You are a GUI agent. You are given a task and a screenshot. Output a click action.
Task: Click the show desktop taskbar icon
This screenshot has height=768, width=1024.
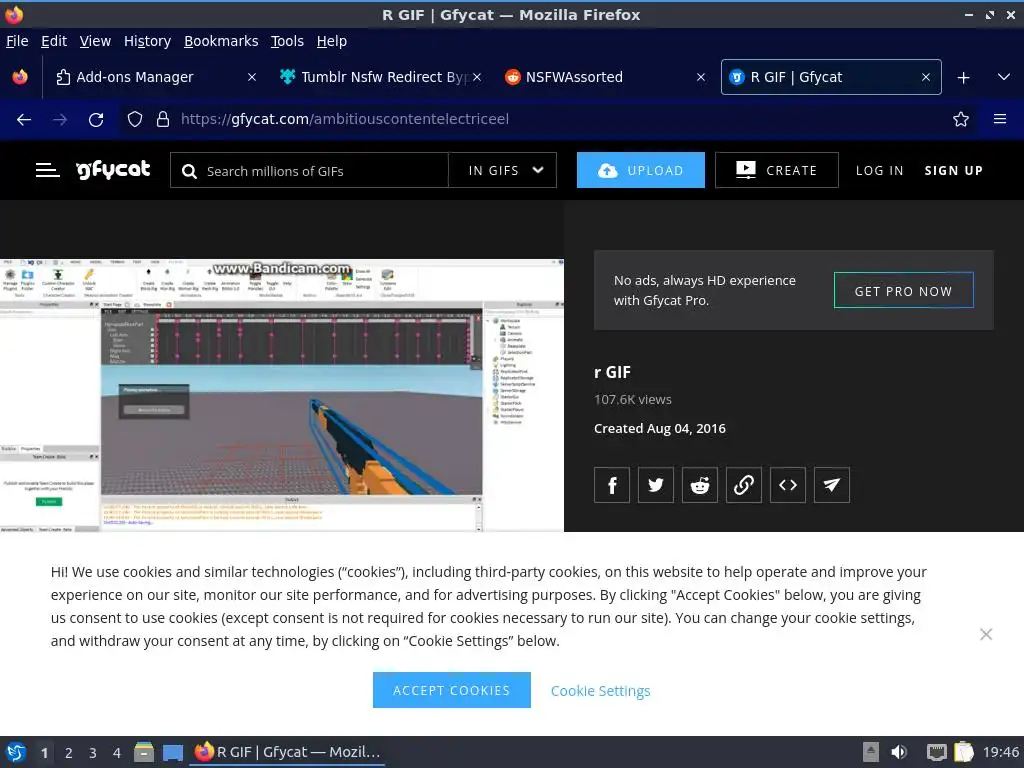[173, 752]
